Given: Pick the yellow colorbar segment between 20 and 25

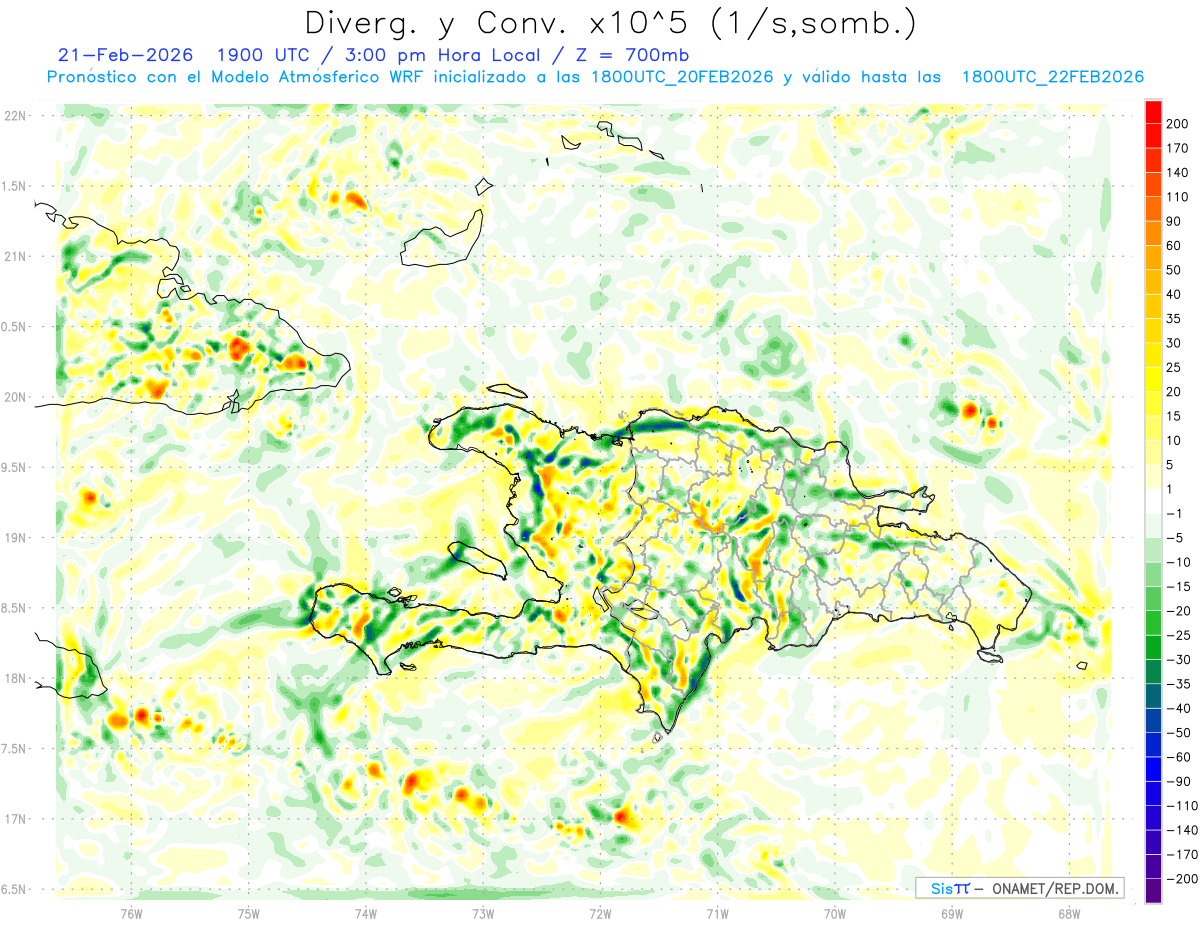Looking at the screenshot, I should click(x=1153, y=380).
